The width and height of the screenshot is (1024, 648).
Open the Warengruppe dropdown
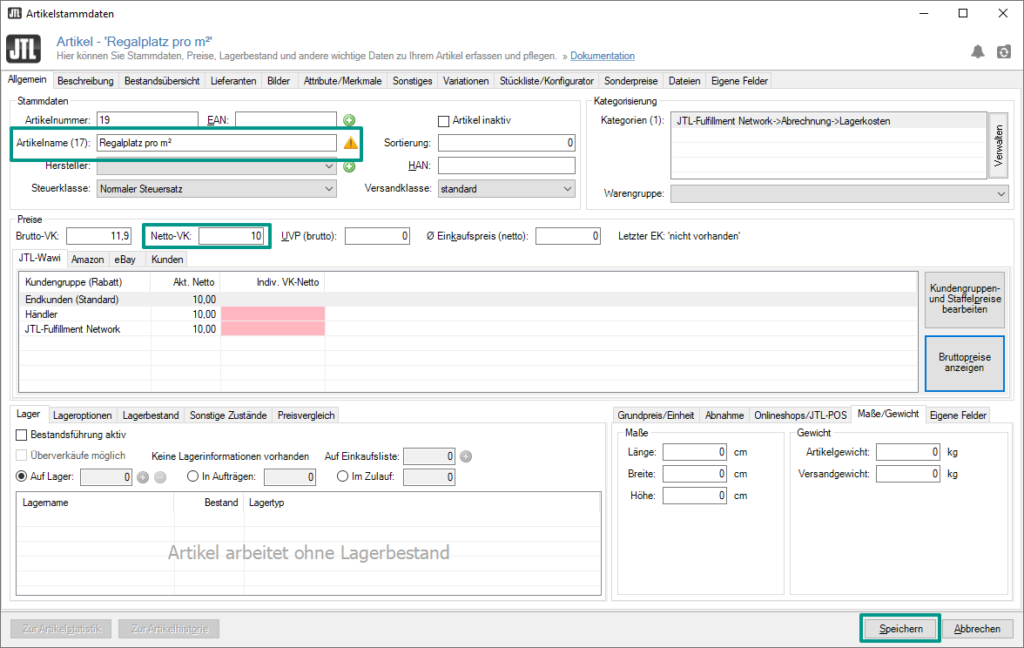(839, 194)
